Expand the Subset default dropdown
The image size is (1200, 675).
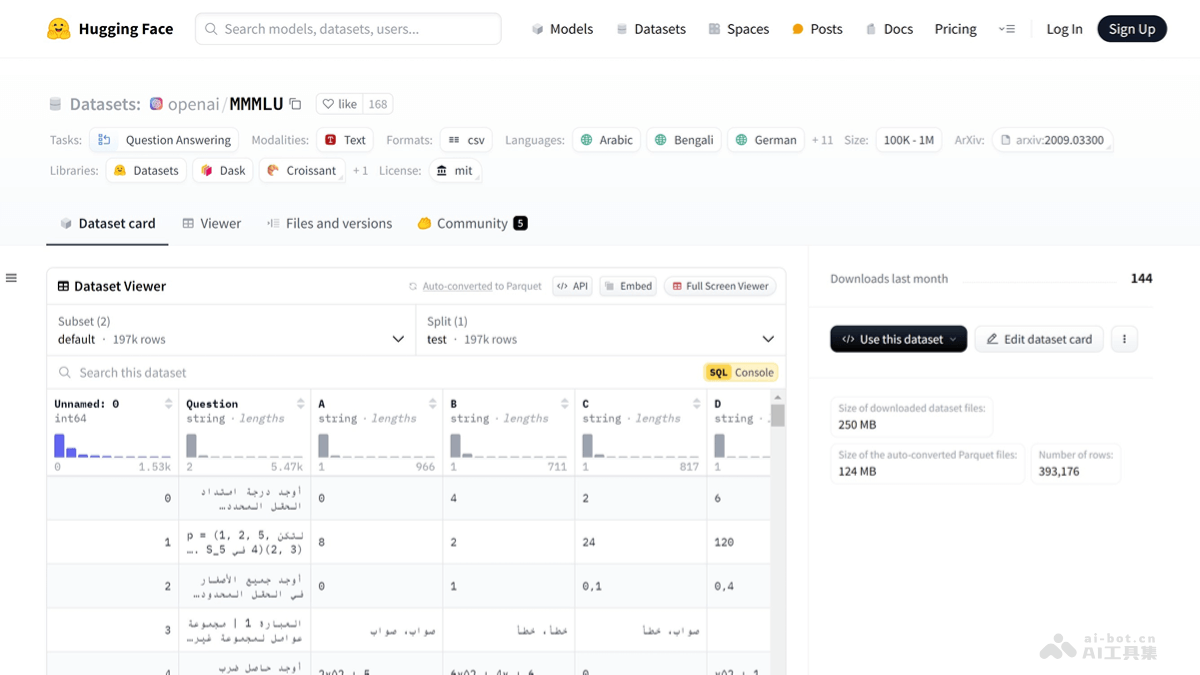point(231,330)
